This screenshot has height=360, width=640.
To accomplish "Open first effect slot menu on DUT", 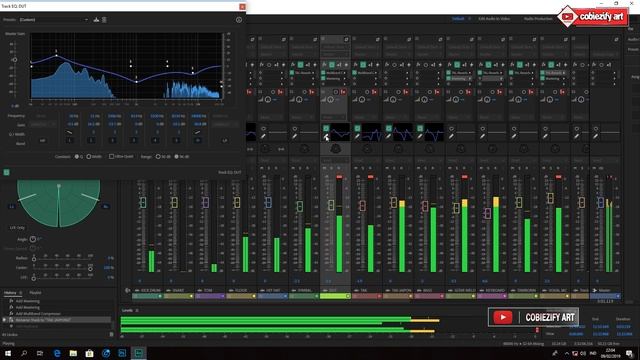I will pos(345,73).
